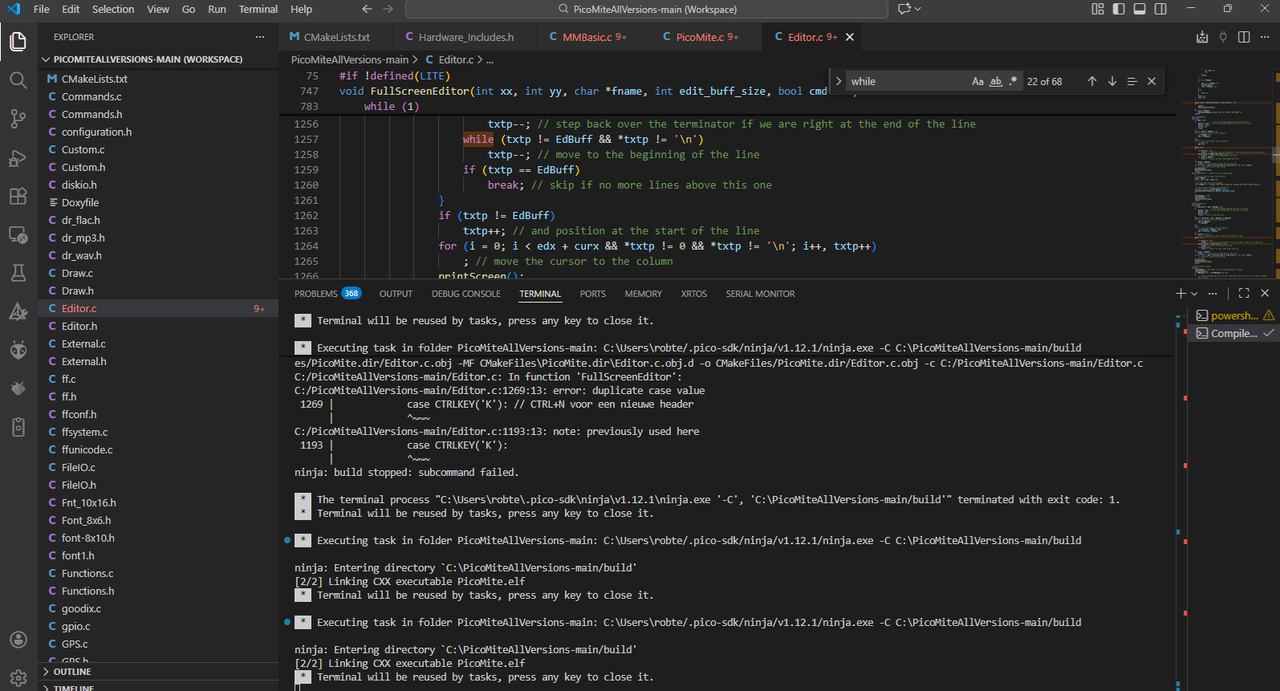Open Testing flask icon view
Viewport: 1280px width, 691px height.
point(17,272)
